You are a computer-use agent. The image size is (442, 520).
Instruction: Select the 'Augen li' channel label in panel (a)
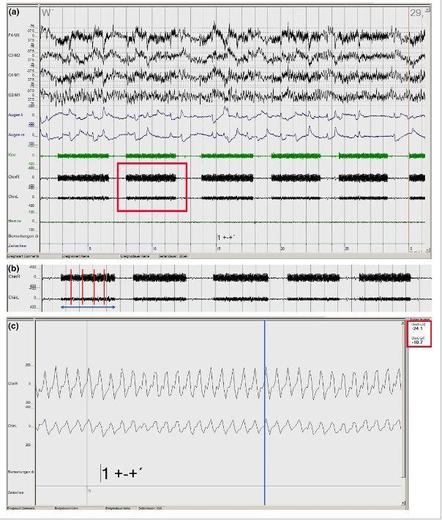coord(16,115)
